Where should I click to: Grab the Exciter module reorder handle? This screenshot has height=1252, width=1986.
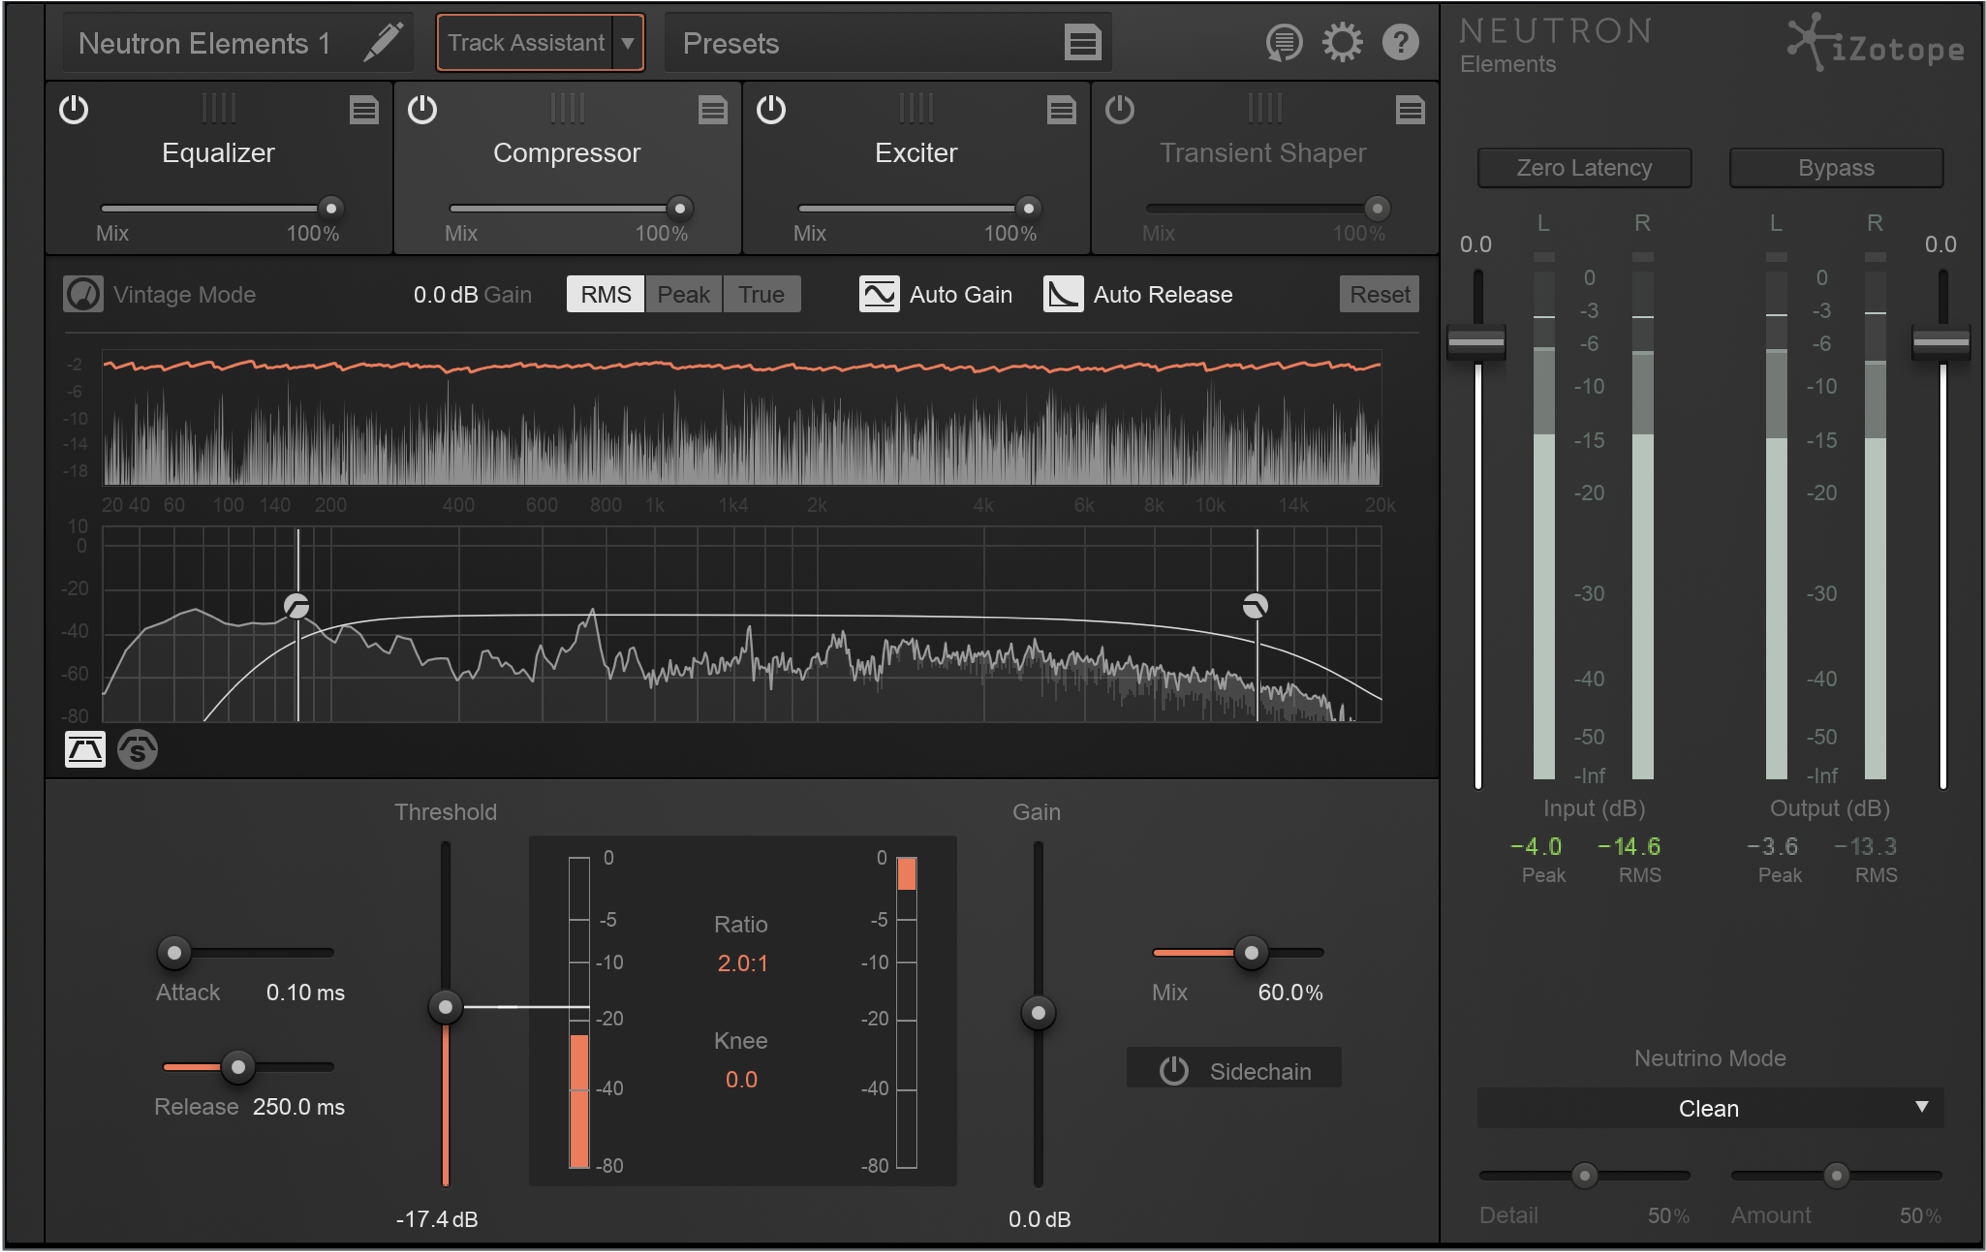coord(916,108)
